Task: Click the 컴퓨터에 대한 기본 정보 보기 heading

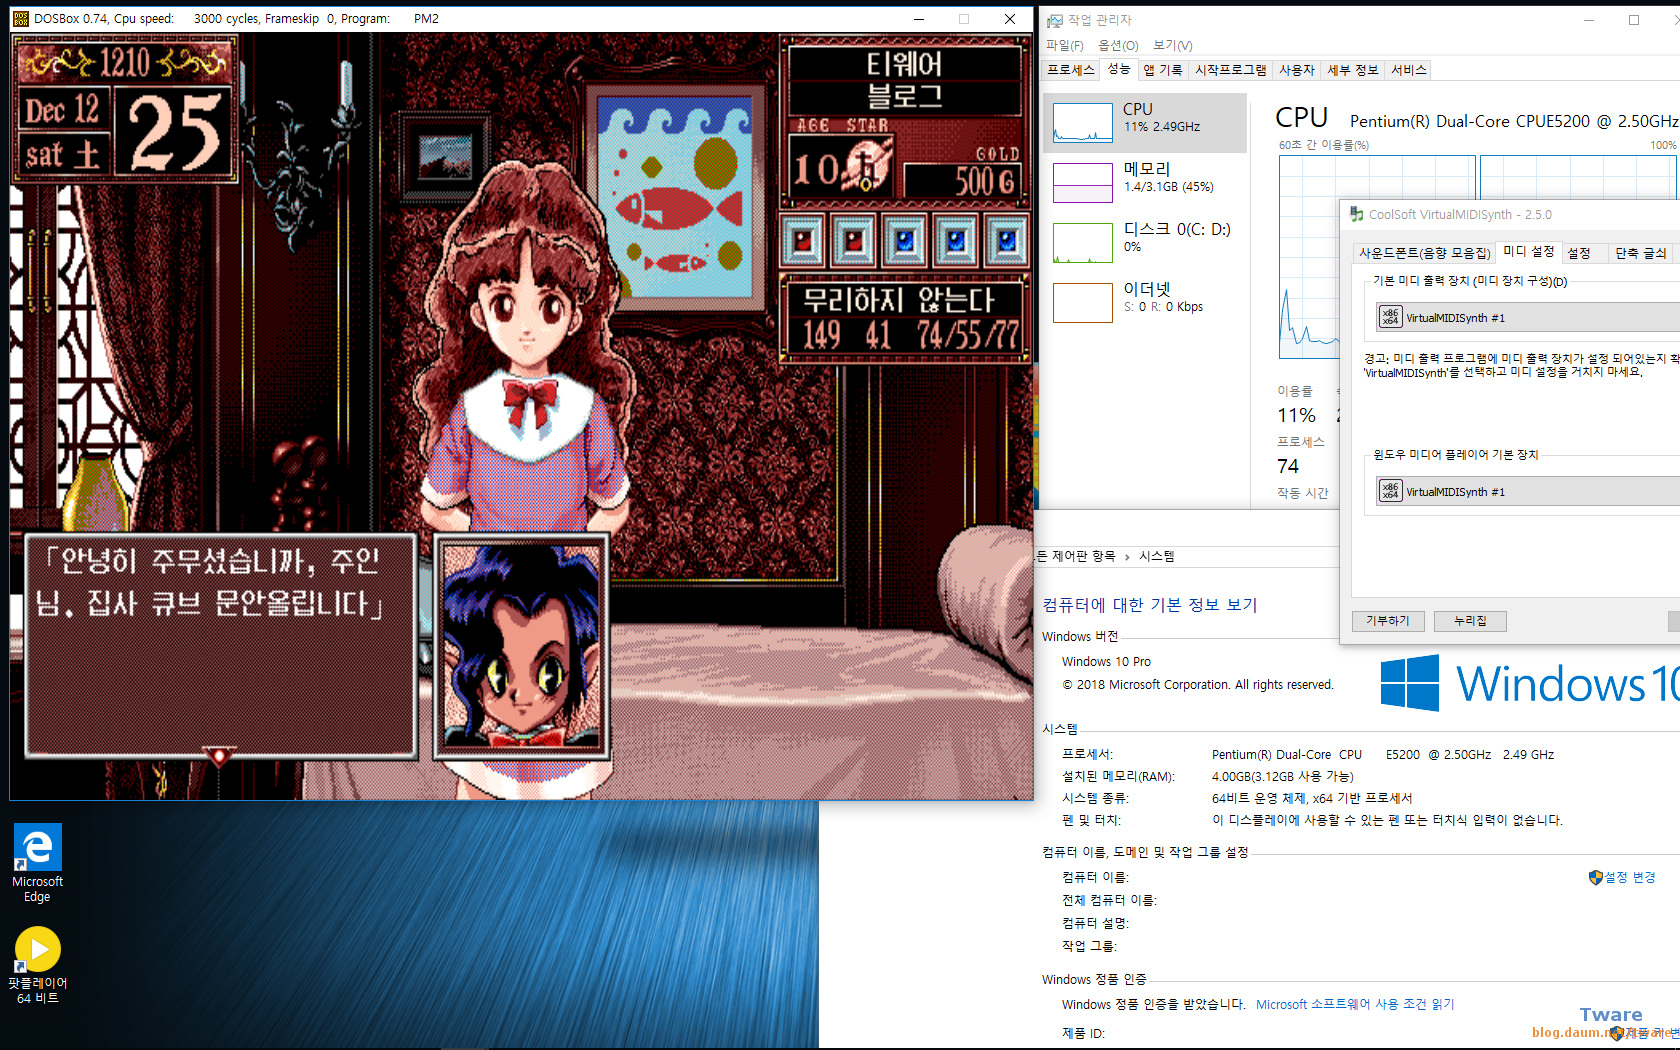Action: click(1149, 605)
